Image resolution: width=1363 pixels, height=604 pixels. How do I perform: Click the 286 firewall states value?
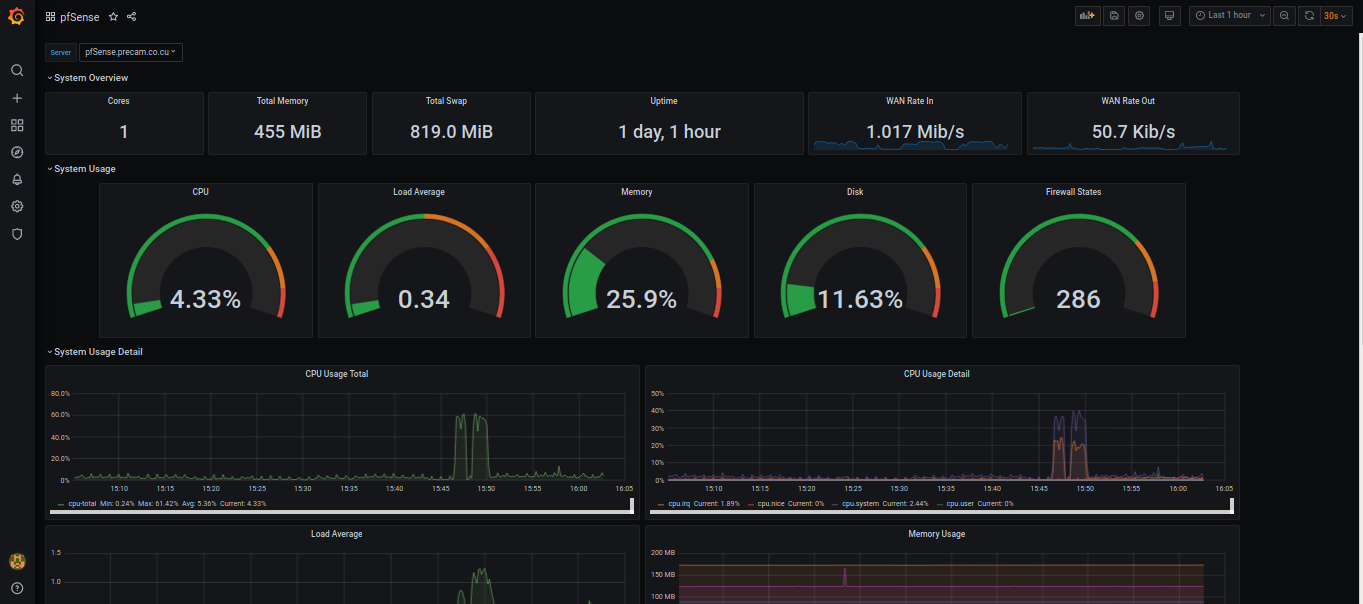pyautogui.click(x=1078, y=299)
